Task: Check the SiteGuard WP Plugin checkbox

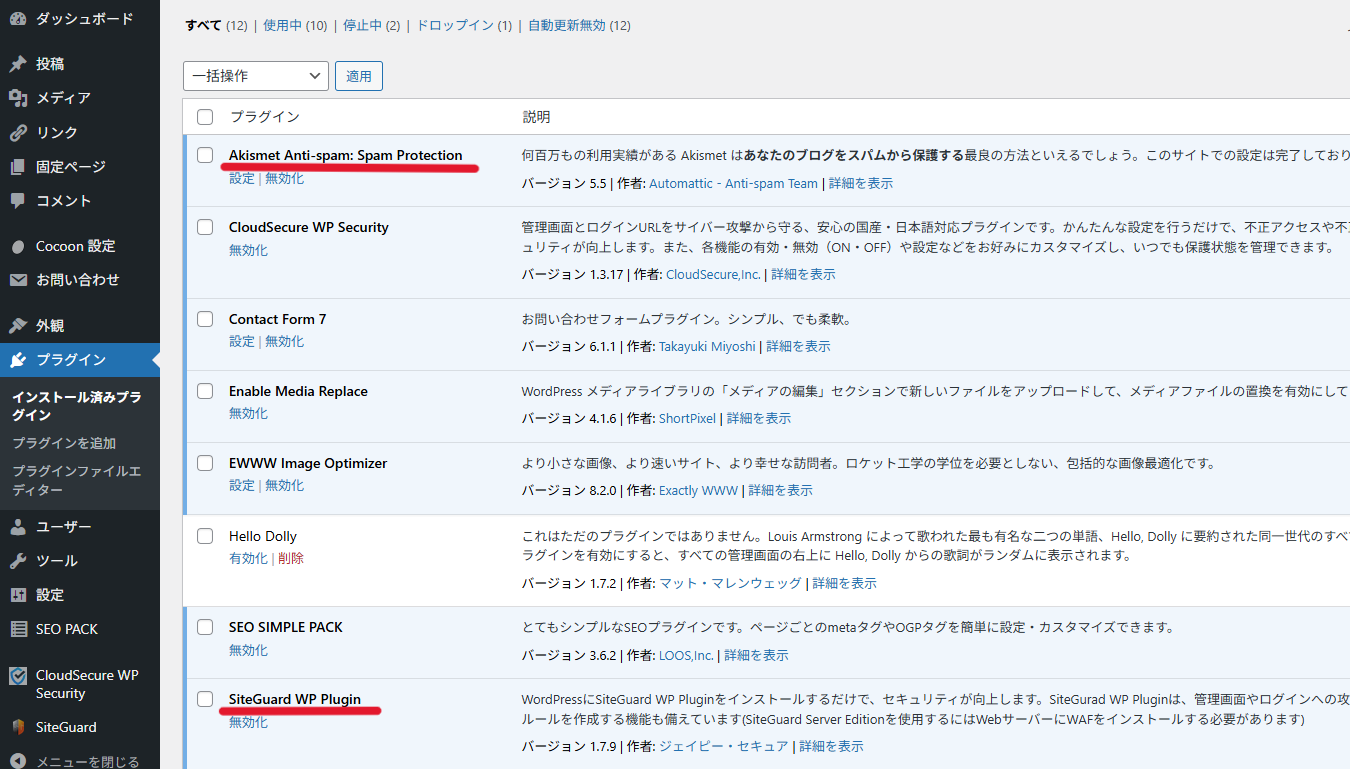Action: click(205, 699)
